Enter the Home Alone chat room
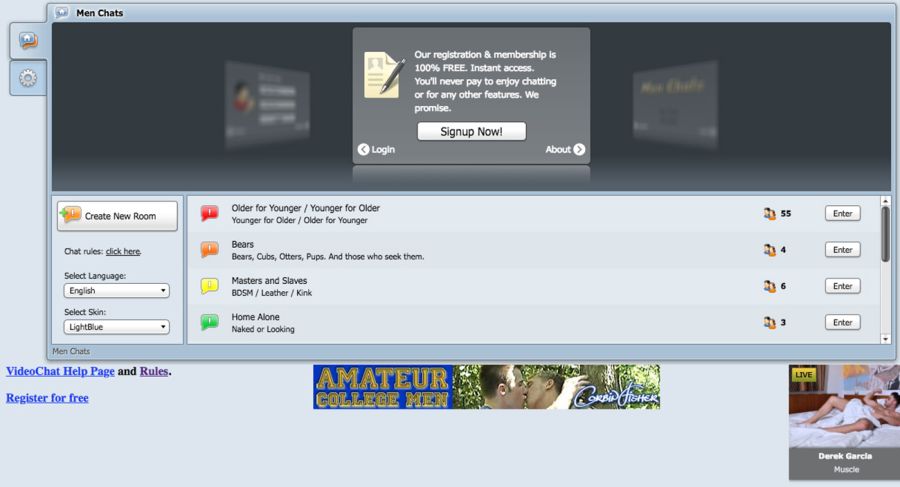 click(842, 322)
